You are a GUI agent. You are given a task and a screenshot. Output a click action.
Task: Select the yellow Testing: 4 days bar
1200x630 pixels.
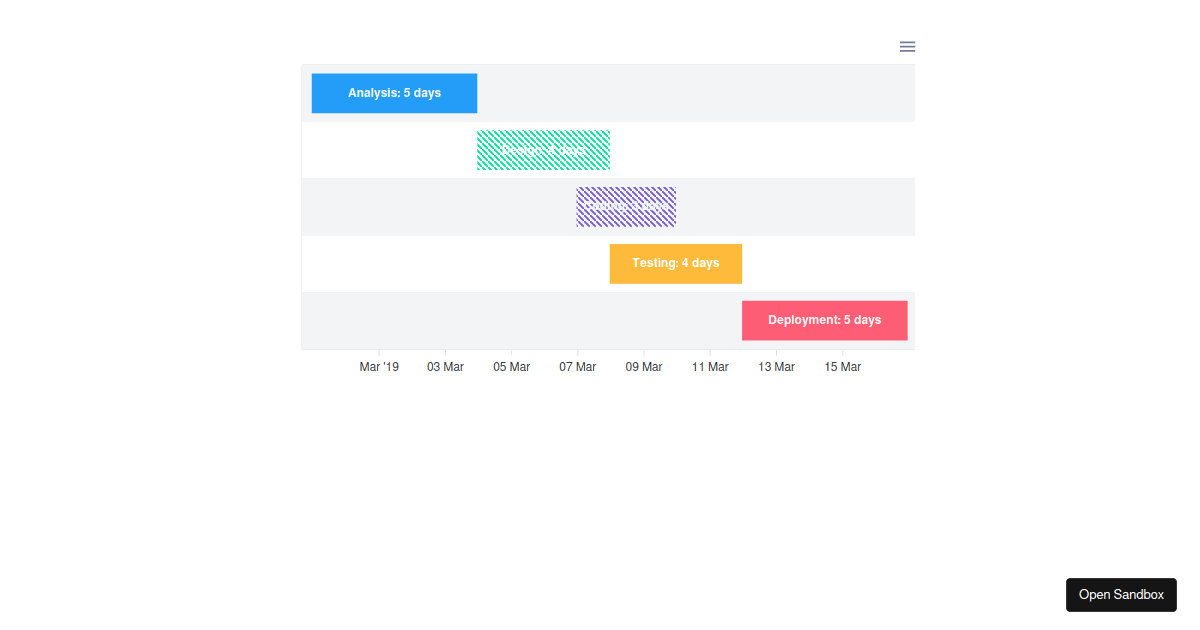point(675,263)
